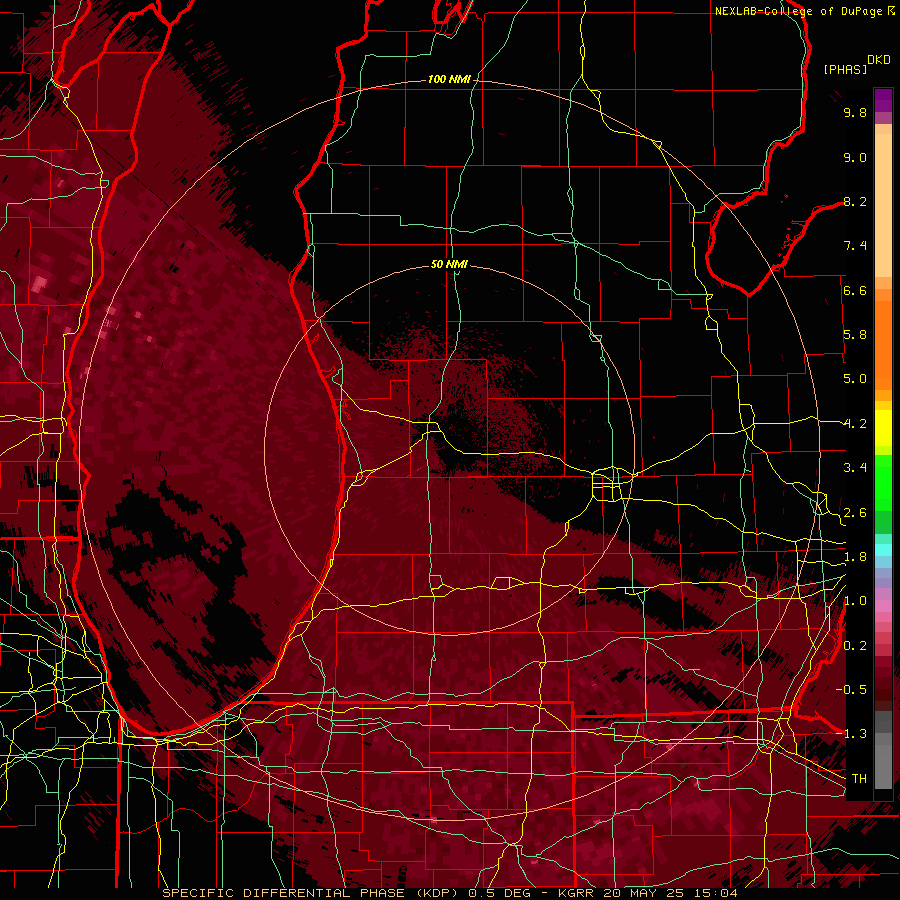
Task: Click the 7.4 scale value
Action: tap(855, 246)
